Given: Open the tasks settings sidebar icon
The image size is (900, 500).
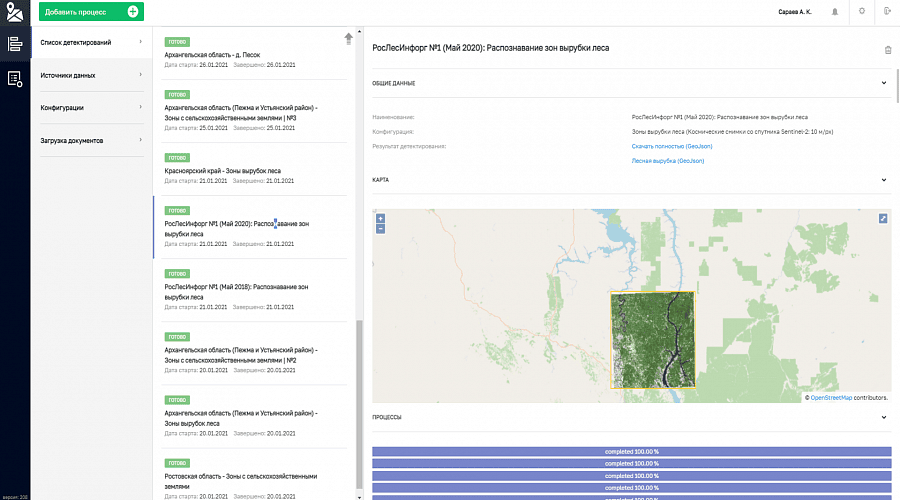Looking at the screenshot, I should coord(15,78).
